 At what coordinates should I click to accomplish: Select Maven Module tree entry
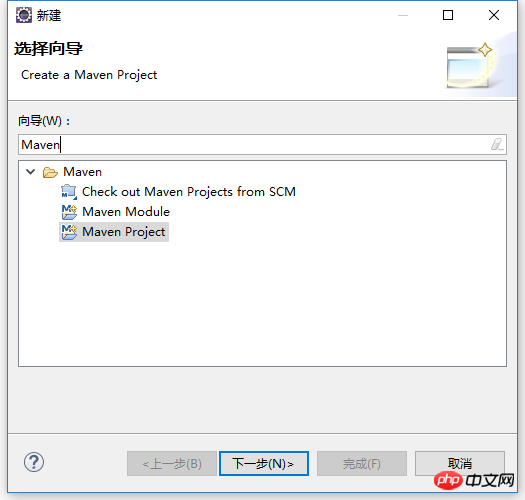(116, 212)
